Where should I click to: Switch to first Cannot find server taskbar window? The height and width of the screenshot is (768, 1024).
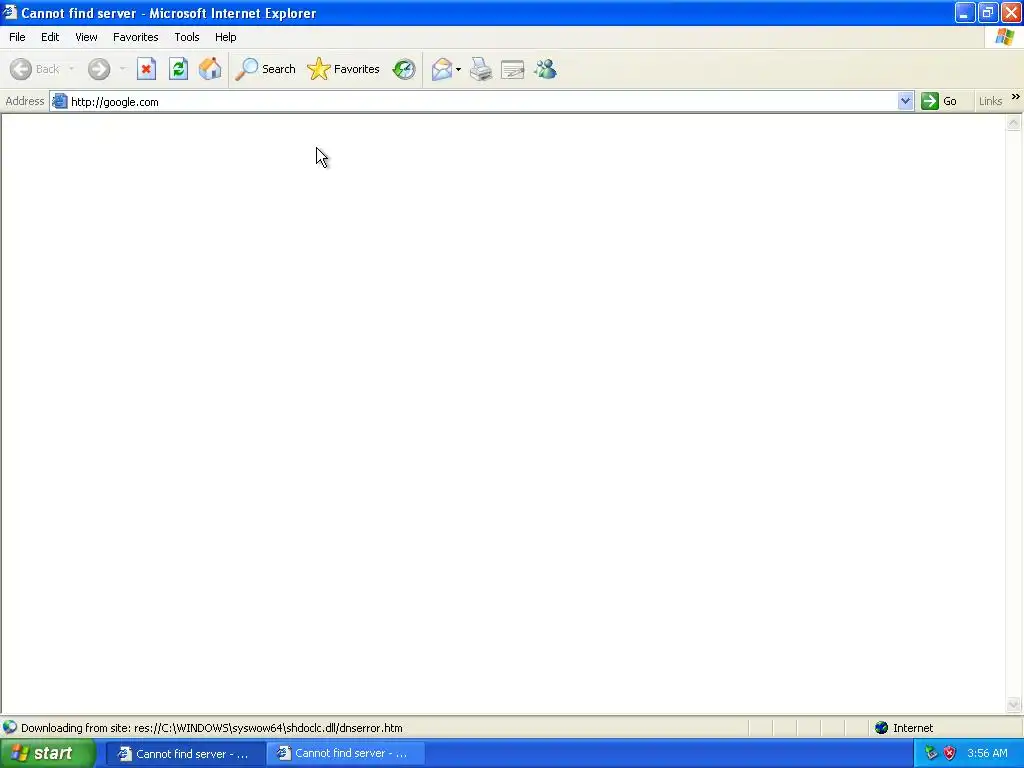click(x=185, y=754)
